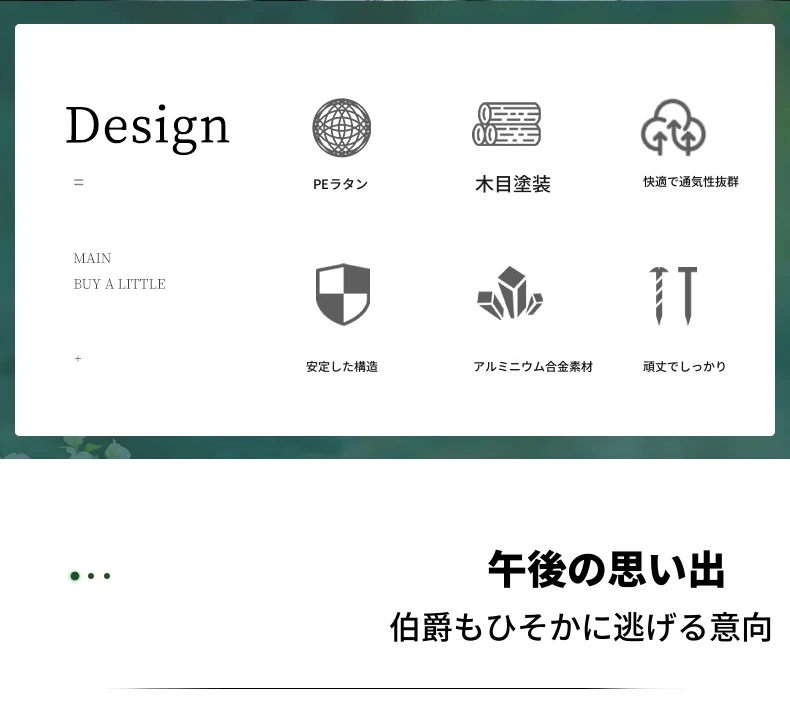Screen dimensions: 790x711
Task: Click the small equals sign under Design
Action: click(x=79, y=182)
